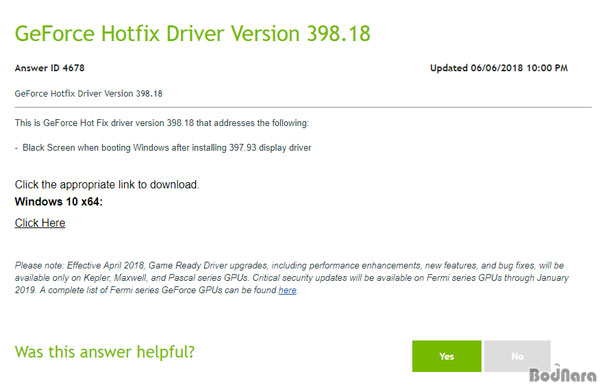Answer Yes to 'Was this answer helpful?'

447,356
